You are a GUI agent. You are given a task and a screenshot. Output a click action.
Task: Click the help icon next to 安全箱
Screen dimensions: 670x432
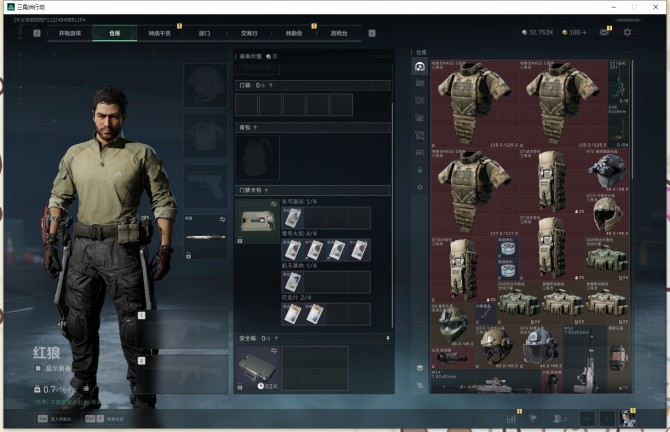click(x=276, y=338)
